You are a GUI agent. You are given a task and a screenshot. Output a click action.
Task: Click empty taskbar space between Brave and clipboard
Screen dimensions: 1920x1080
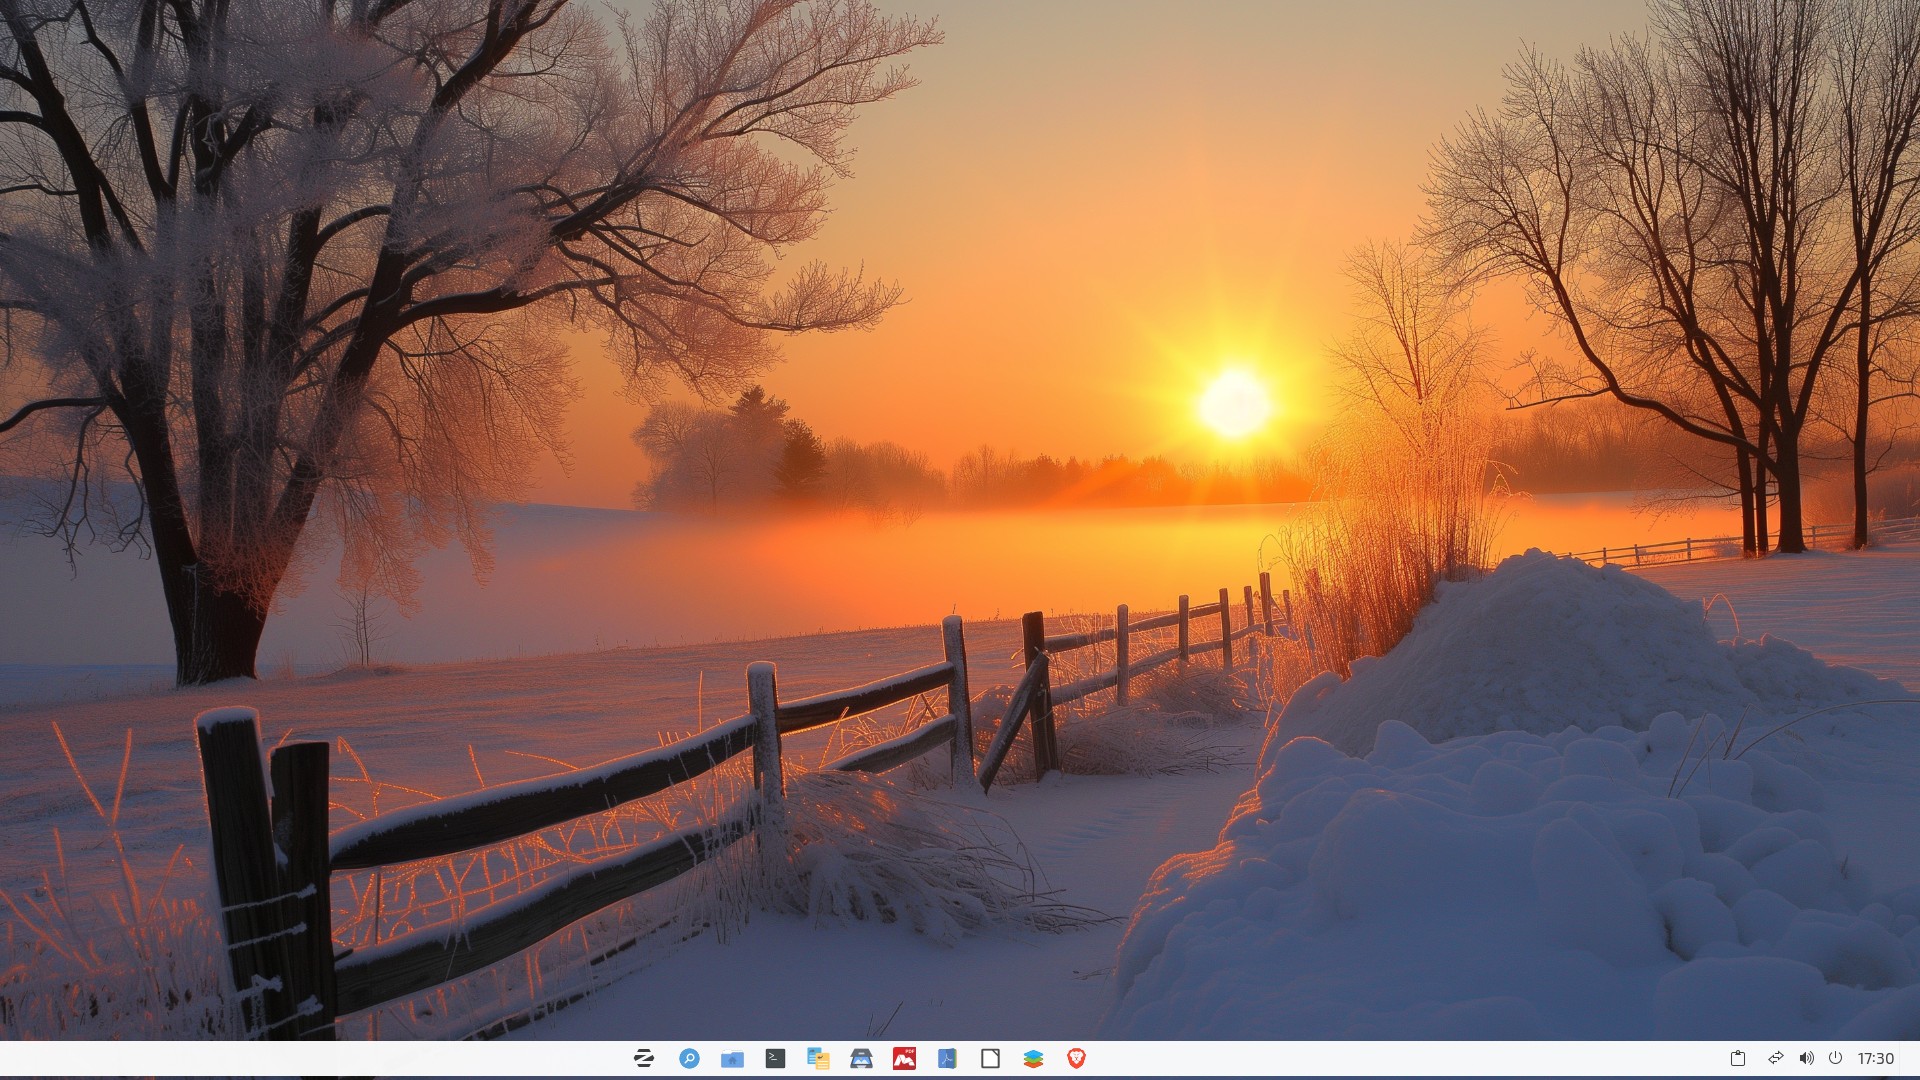click(1400, 1058)
